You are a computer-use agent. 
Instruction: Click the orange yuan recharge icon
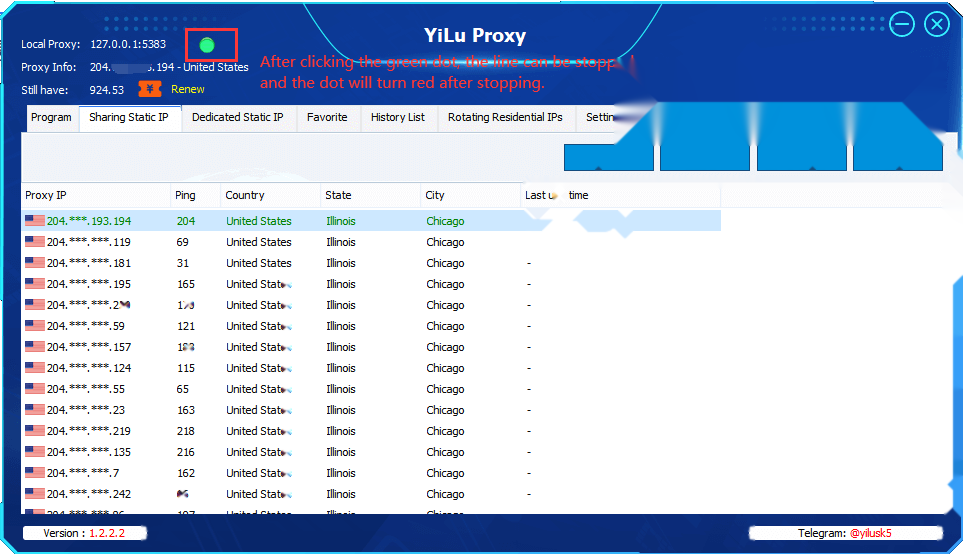(149, 90)
